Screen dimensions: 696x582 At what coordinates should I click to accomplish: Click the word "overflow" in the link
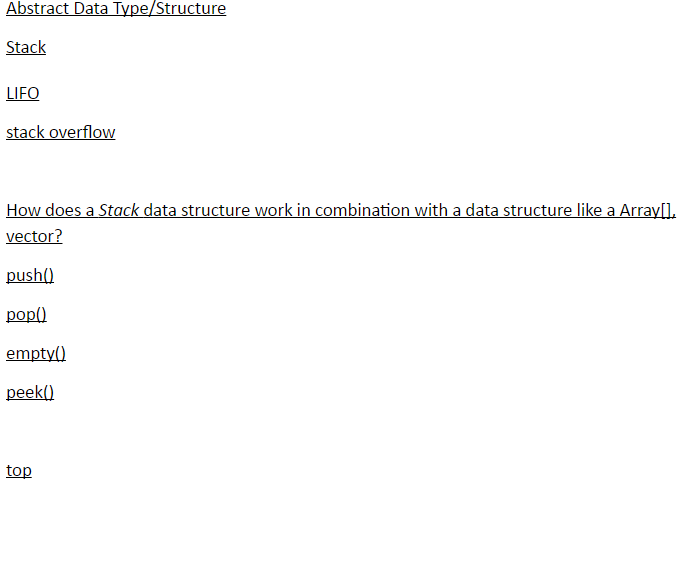coord(82,133)
